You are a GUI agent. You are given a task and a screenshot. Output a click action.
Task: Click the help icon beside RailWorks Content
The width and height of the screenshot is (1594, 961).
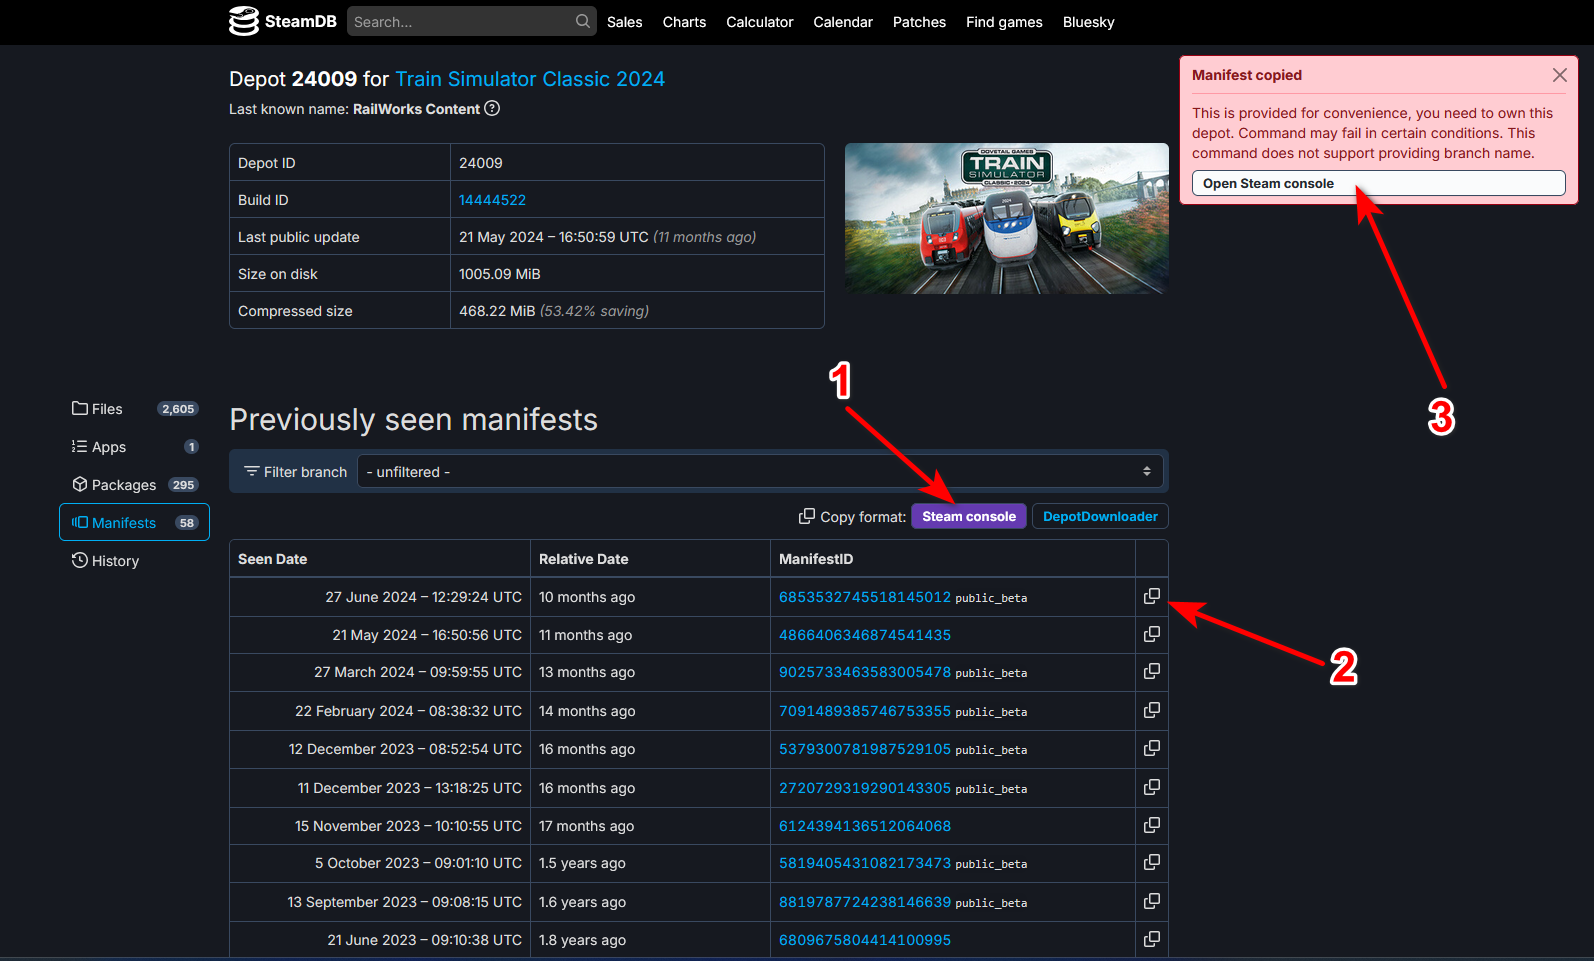click(x=492, y=108)
